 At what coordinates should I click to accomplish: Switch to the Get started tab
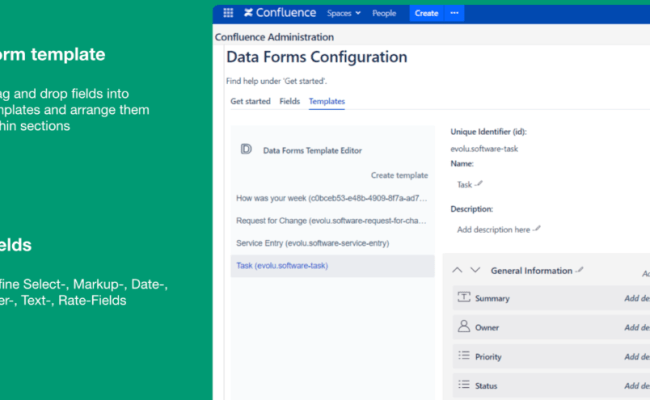coord(250,101)
